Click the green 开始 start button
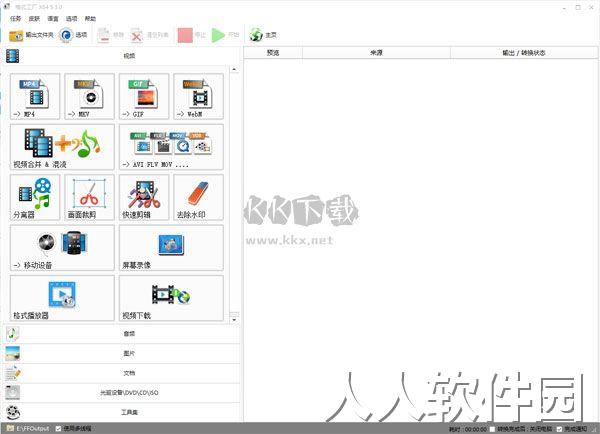This screenshot has width=600, height=434. [225, 35]
